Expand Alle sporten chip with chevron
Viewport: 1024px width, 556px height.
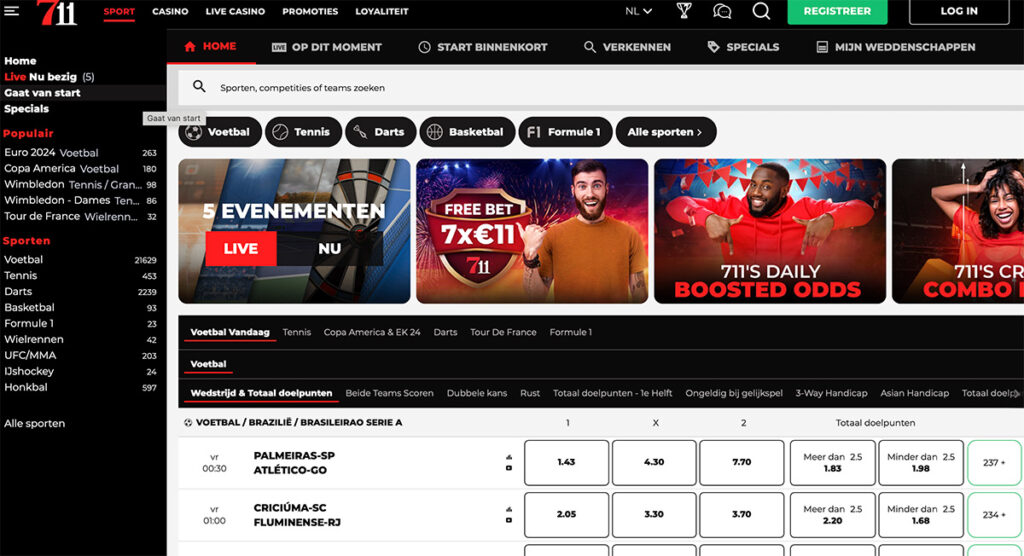coord(665,132)
